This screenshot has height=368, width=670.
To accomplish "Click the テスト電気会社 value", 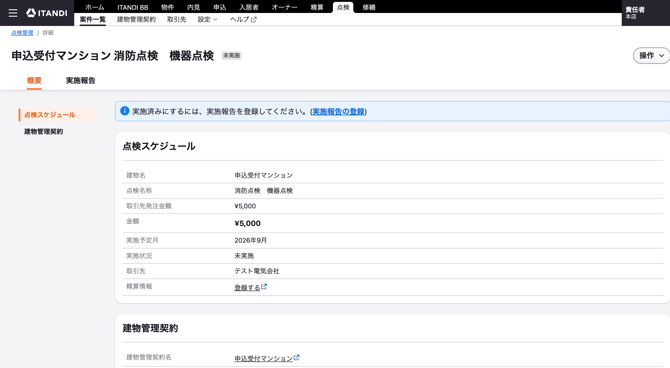I will point(257,271).
